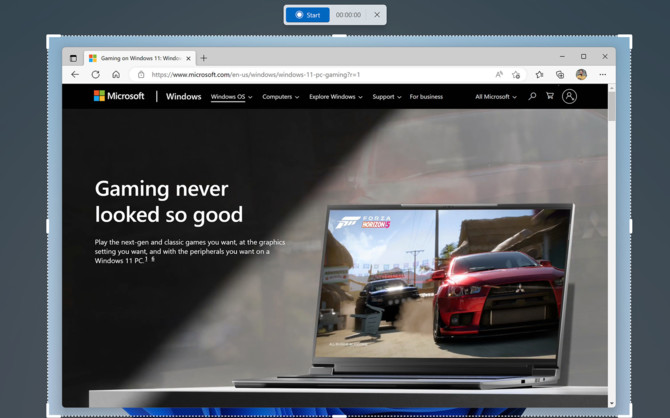The image size is (670, 418).
Task: Go back to the previous page
Action: pyautogui.click(x=75, y=74)
